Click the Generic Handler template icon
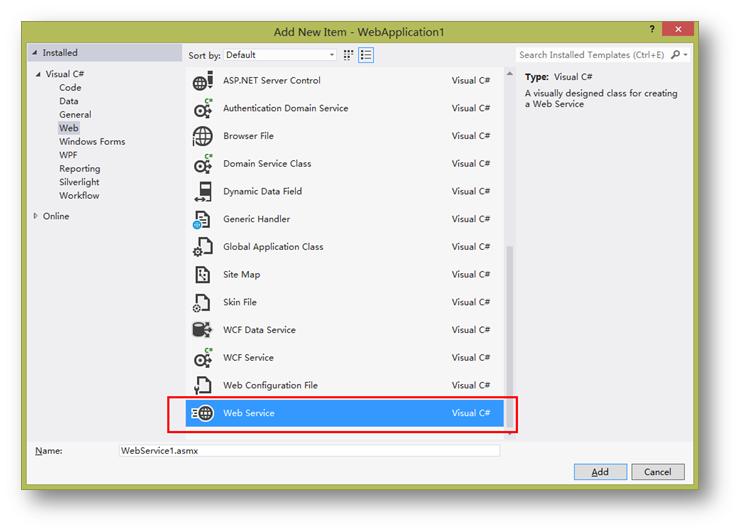 202,219
